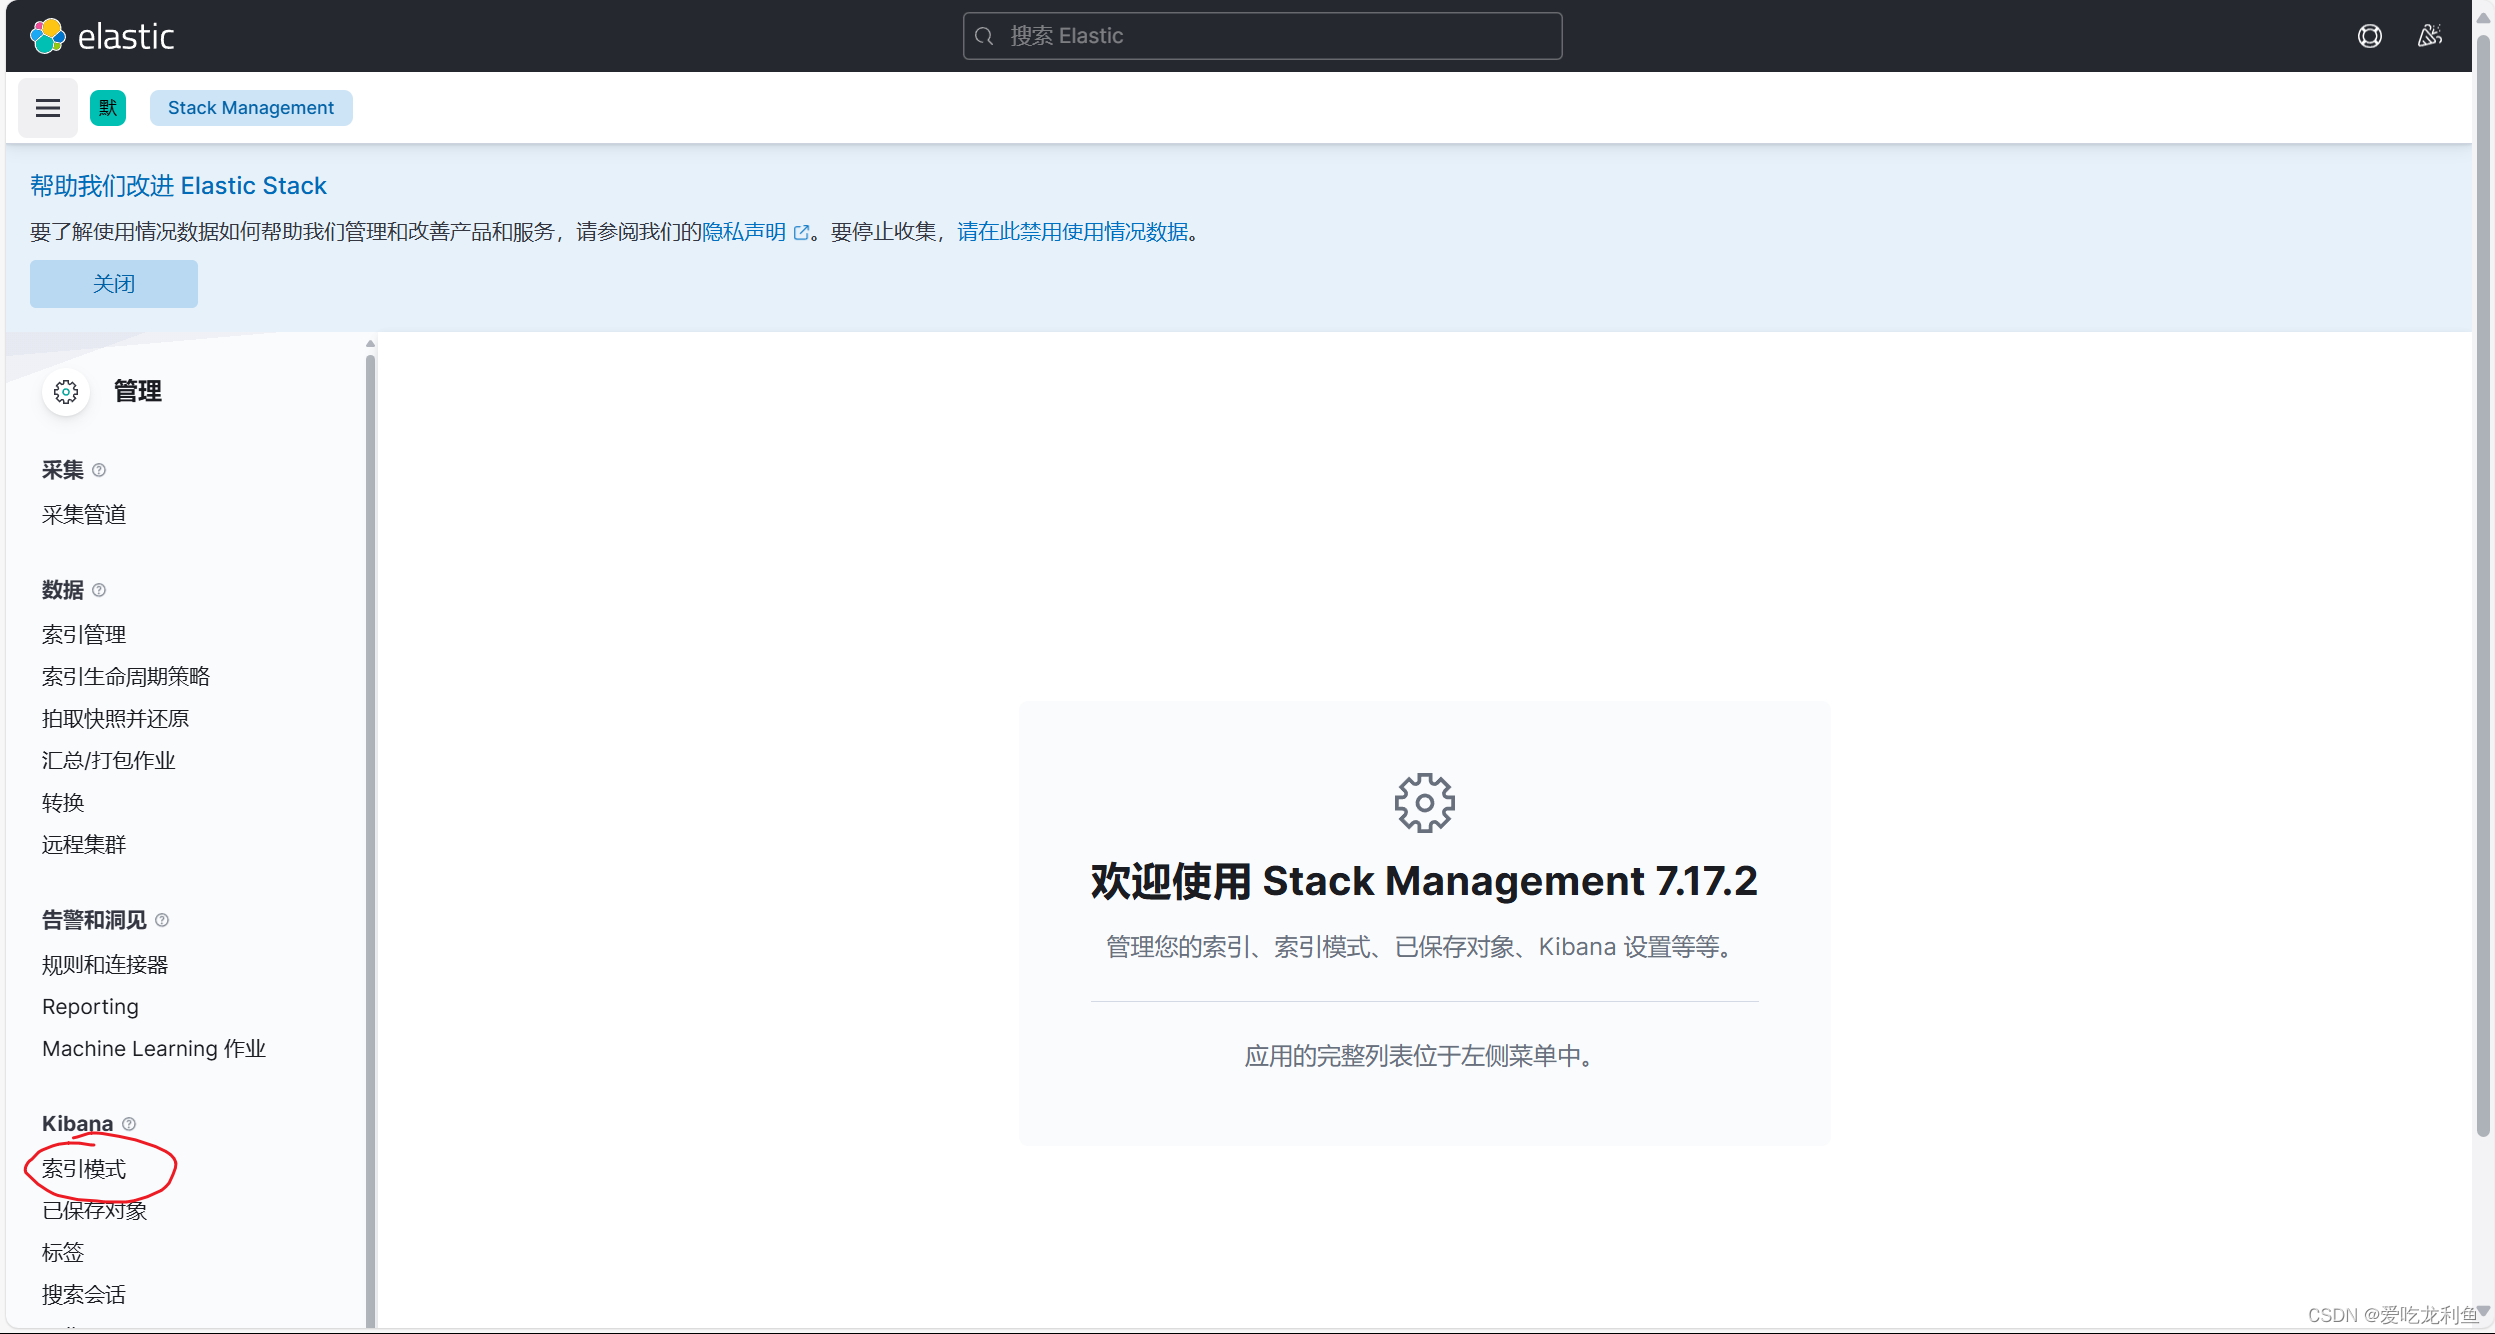Open 已保存对象 under Kibana
This screenshot has height=1334, width=2495.
coord(95,1211)
